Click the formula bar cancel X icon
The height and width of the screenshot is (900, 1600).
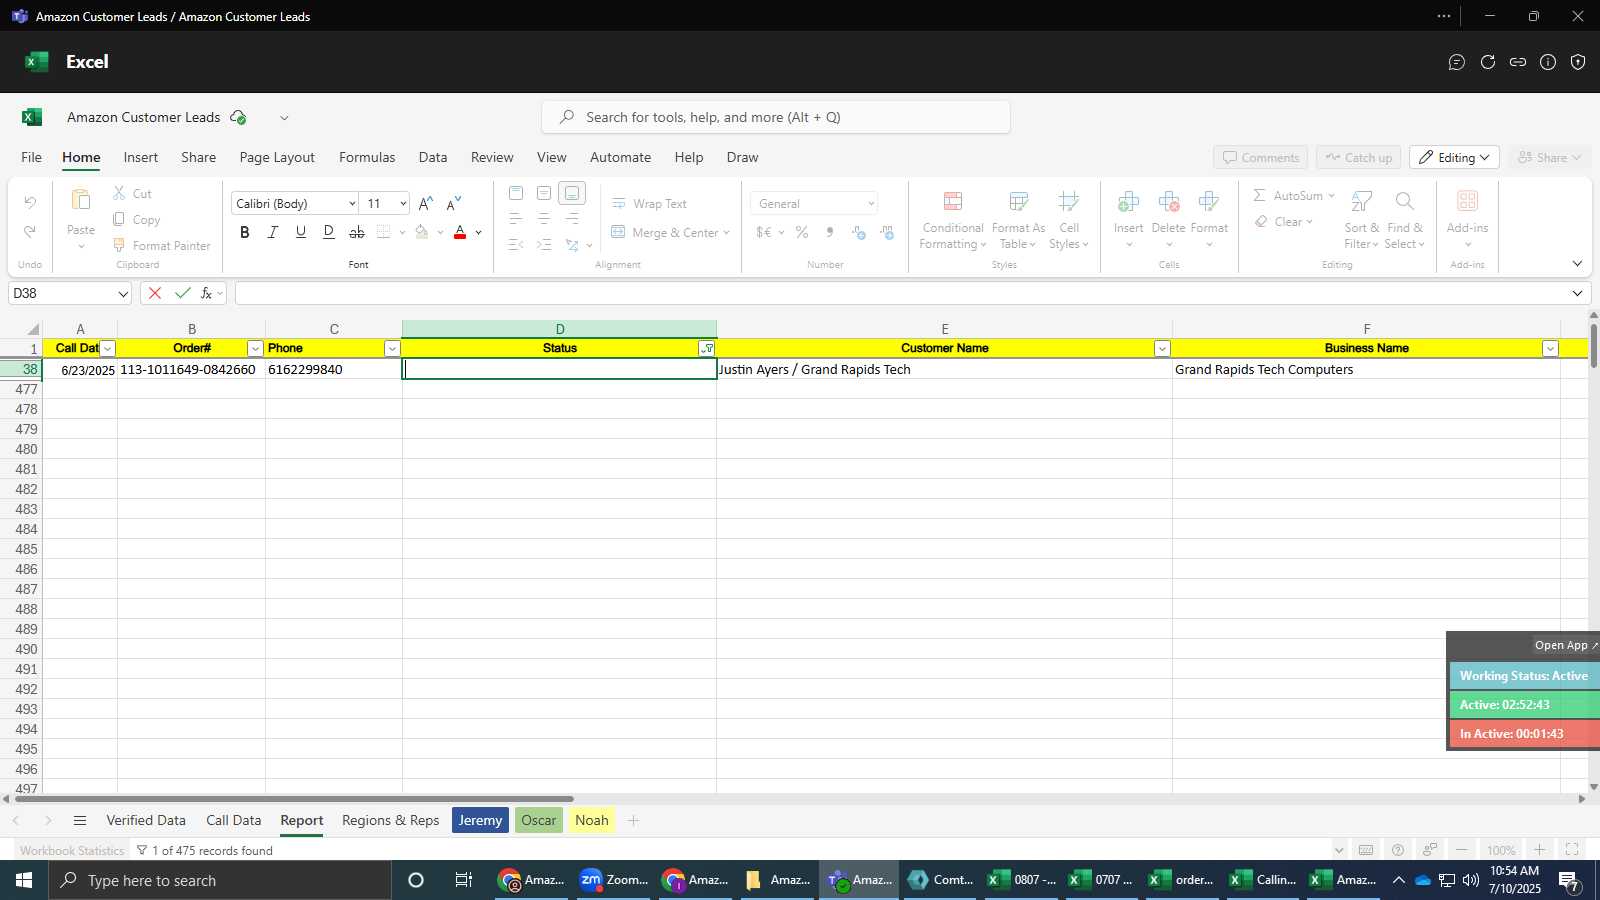click(154, 293)
